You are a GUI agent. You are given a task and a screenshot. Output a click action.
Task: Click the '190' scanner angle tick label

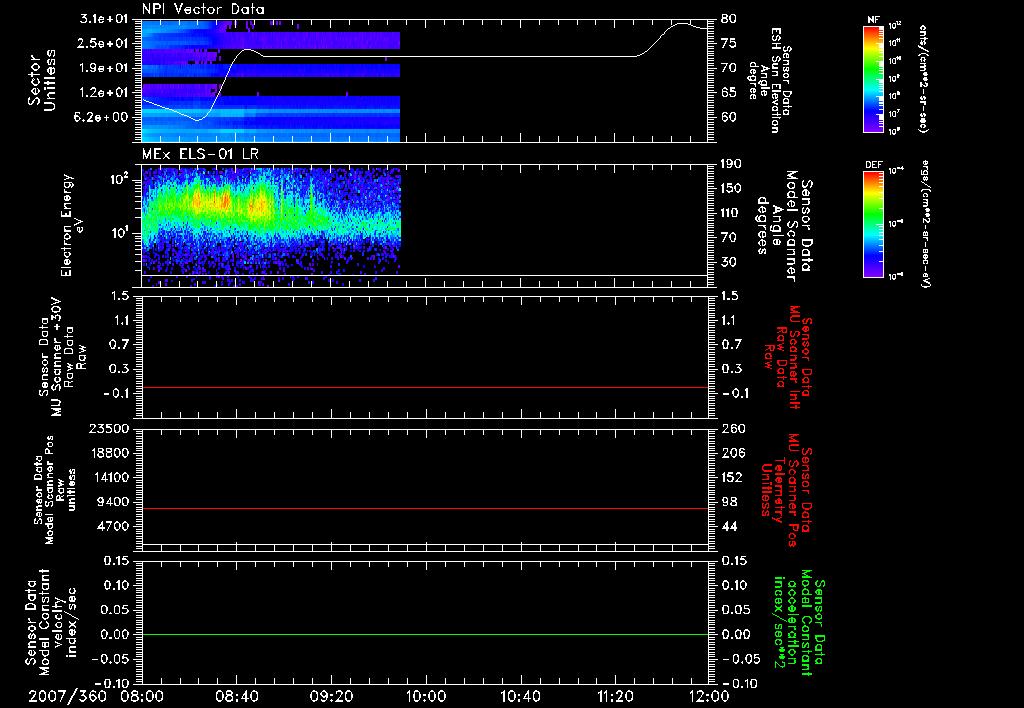[x=731, y=164]
